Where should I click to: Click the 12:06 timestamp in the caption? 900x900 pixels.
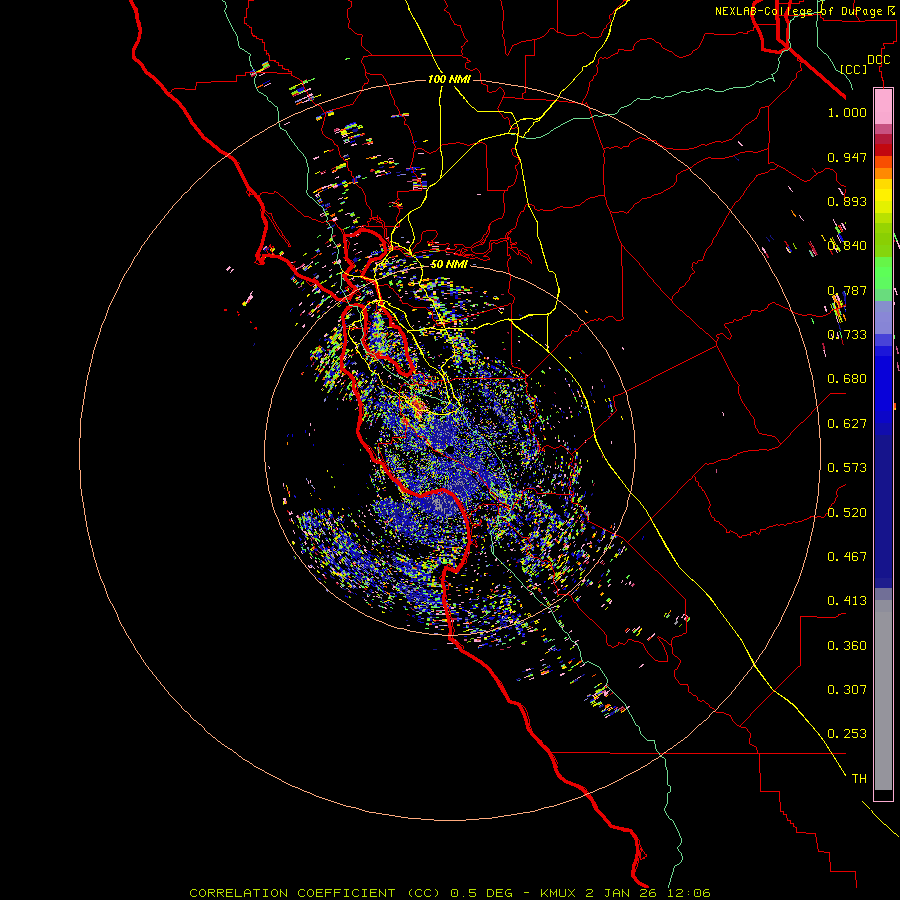coord(690,893)
